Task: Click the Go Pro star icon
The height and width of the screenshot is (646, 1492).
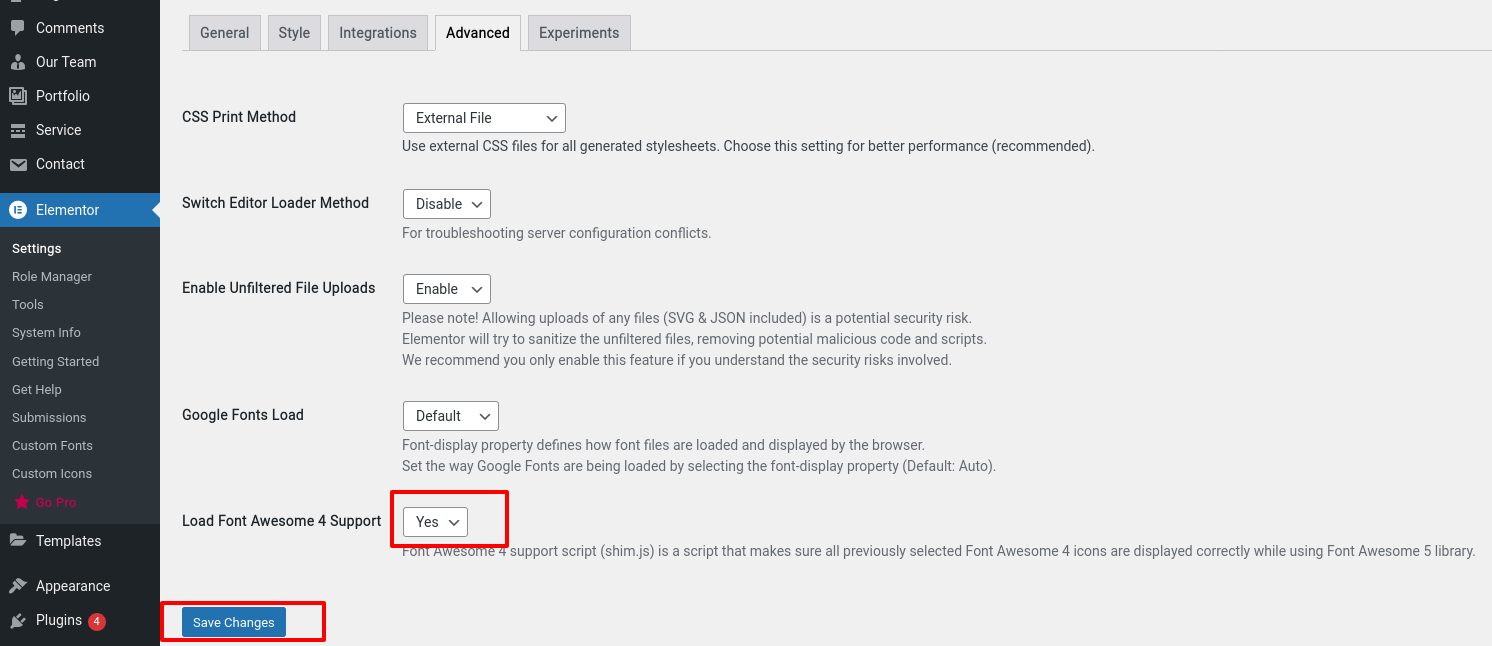Action: click(x=22, y=502)
